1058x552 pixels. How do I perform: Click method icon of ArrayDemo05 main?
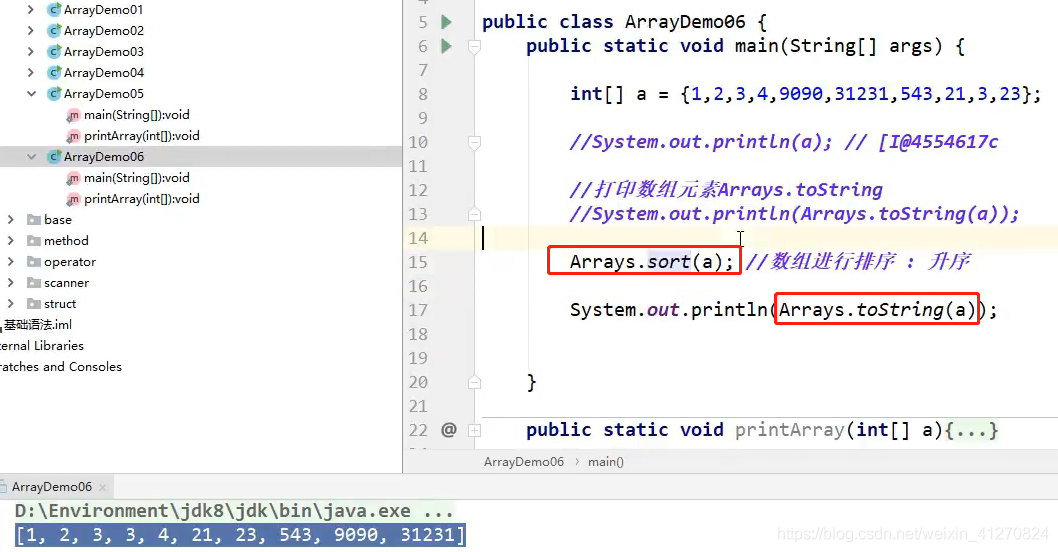click(74, 115)
